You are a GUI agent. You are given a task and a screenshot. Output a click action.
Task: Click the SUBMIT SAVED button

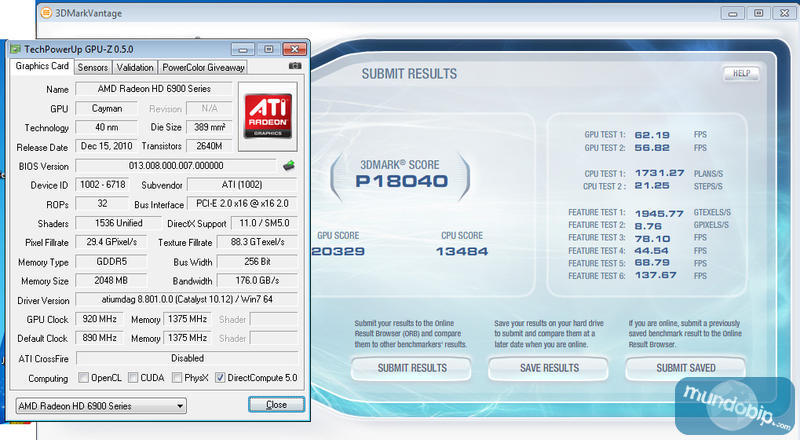tap(686, 368)
